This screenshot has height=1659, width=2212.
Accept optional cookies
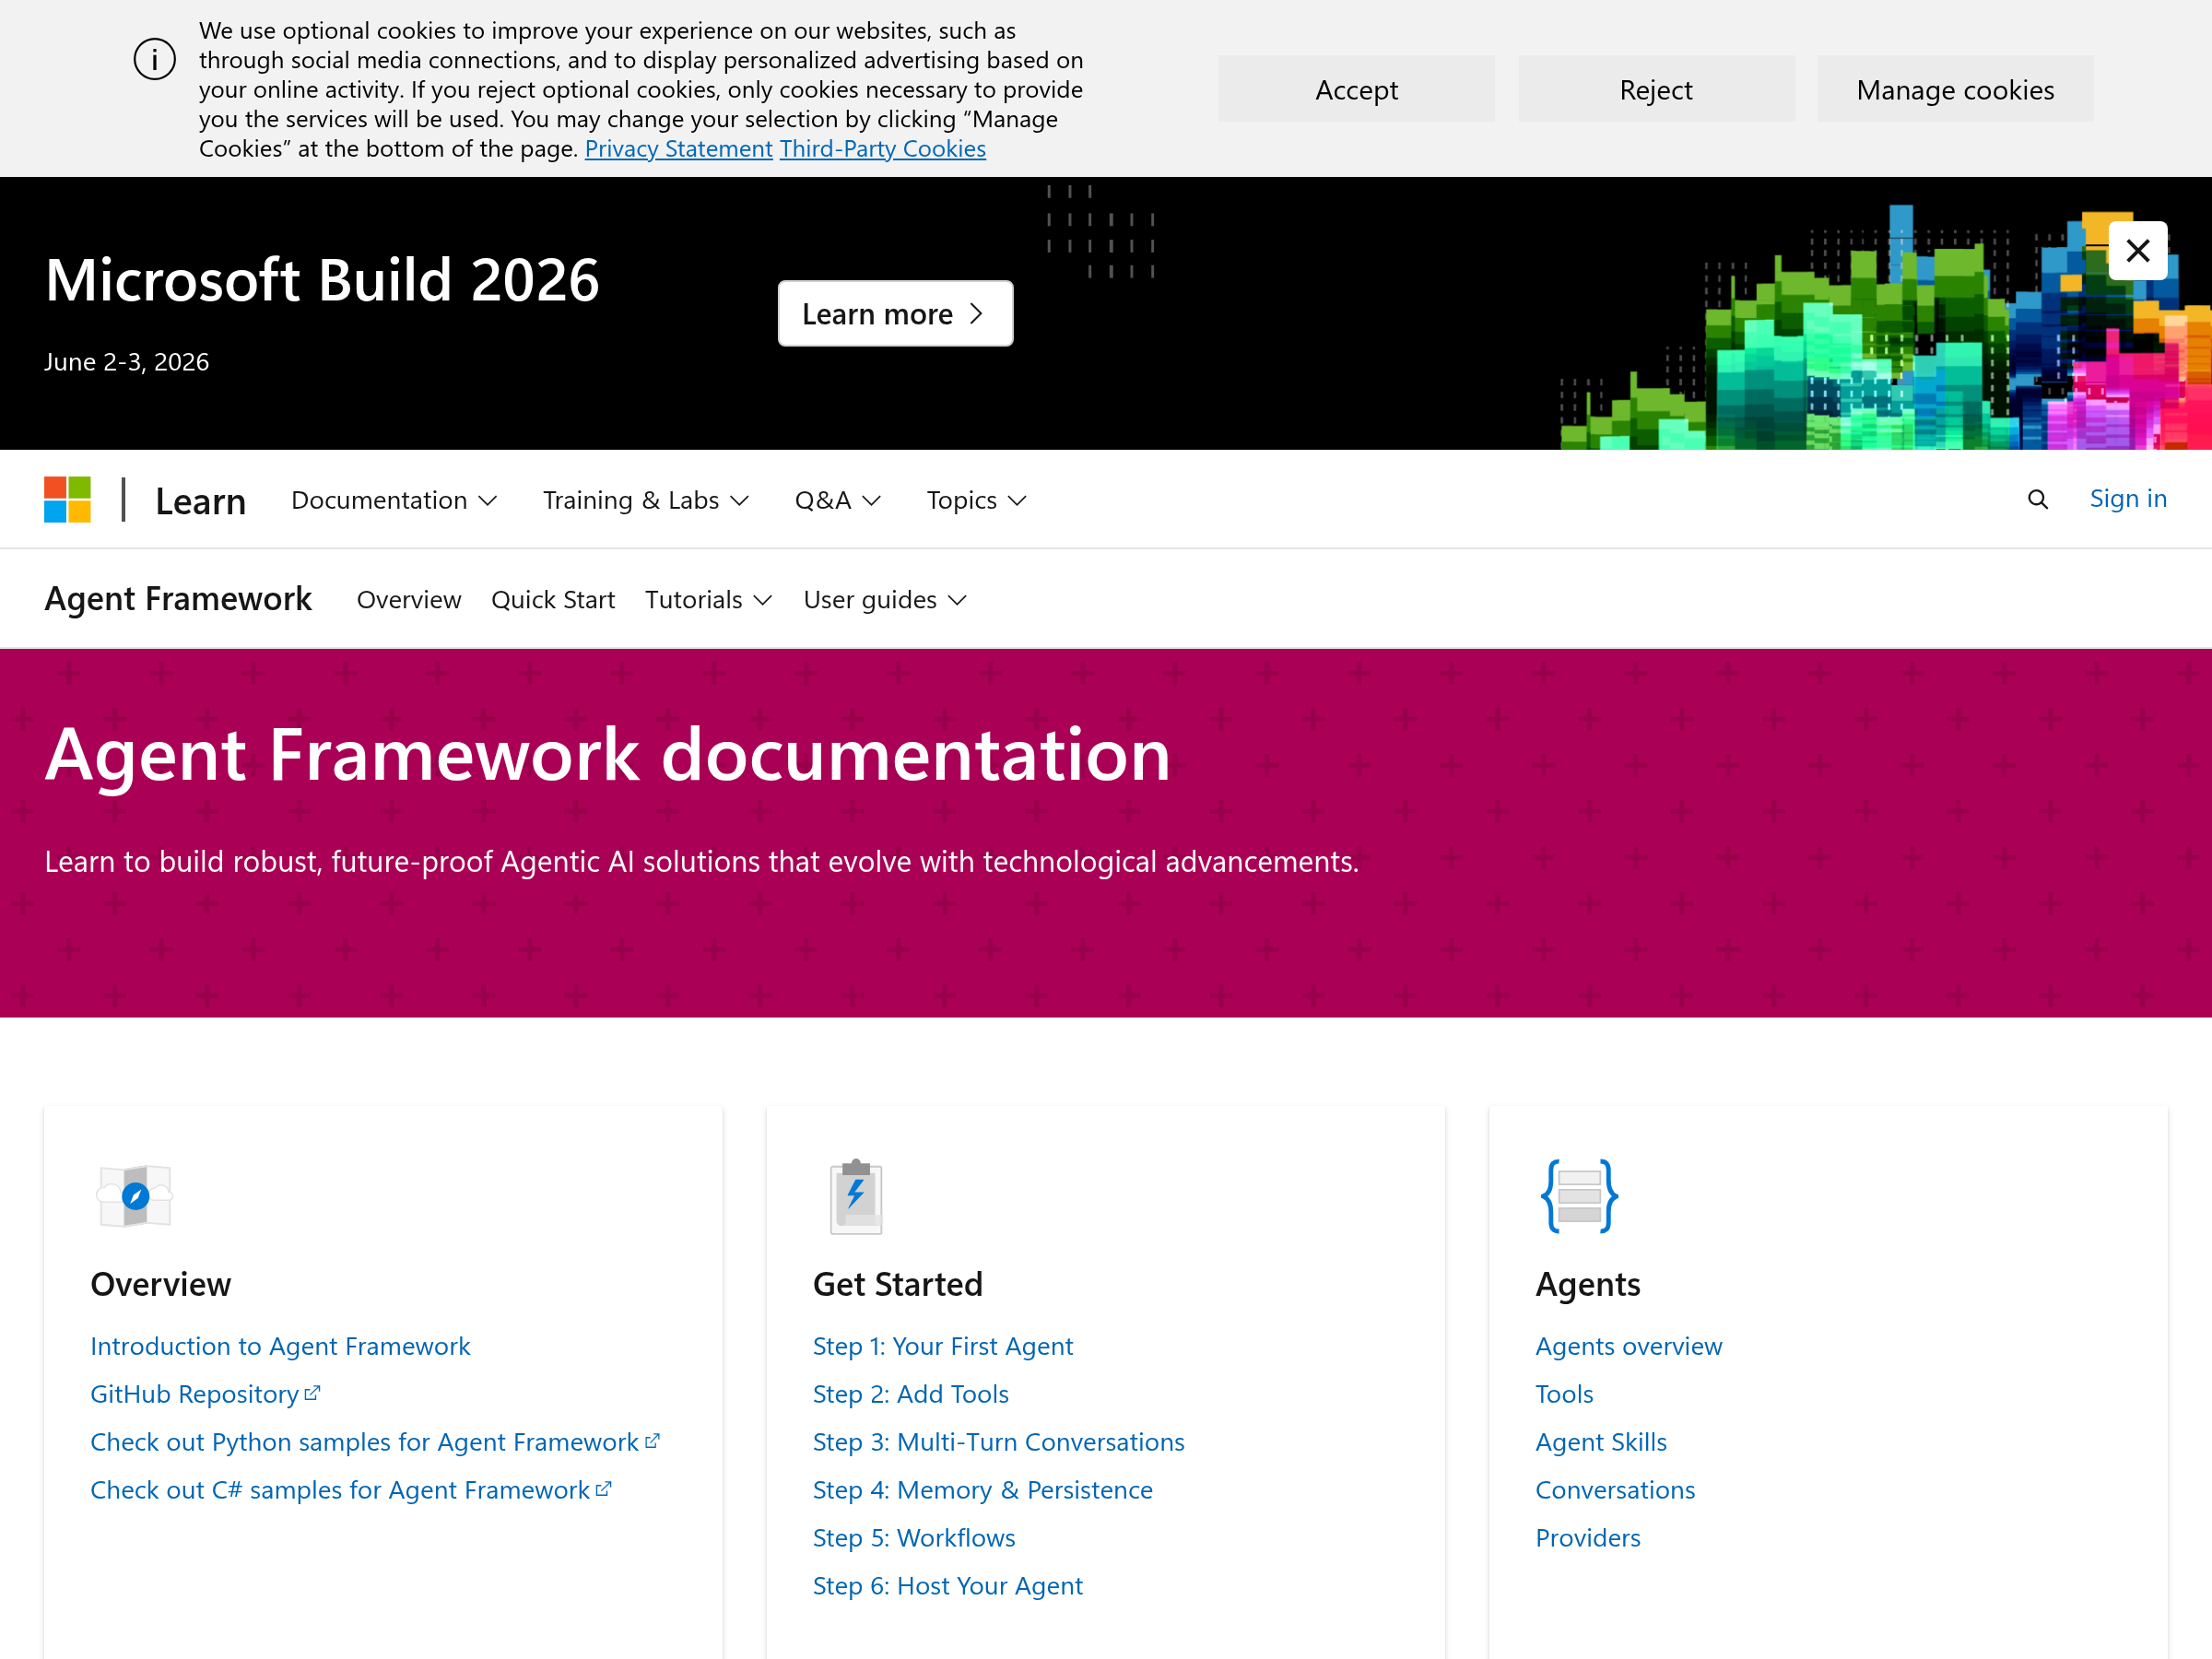pyautogui.click(x=1356, y=89)
